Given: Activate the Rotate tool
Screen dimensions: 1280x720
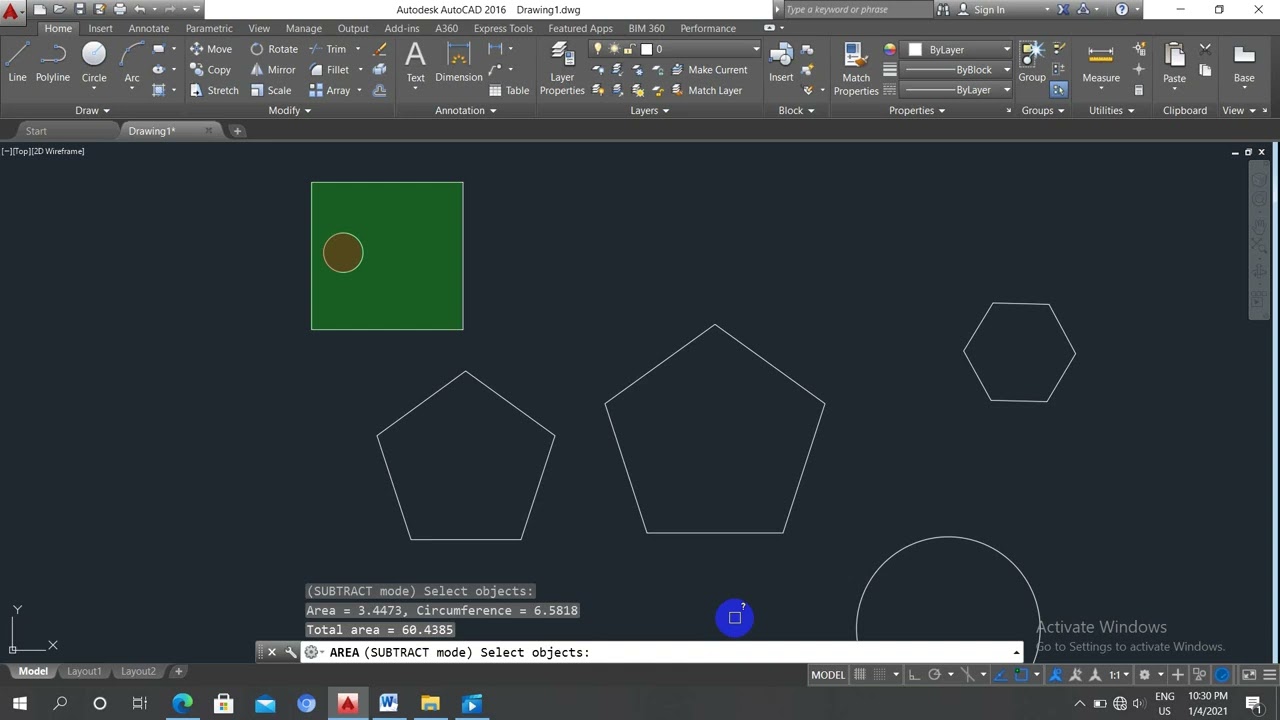Looking at the screenshot, I should 274,49.
